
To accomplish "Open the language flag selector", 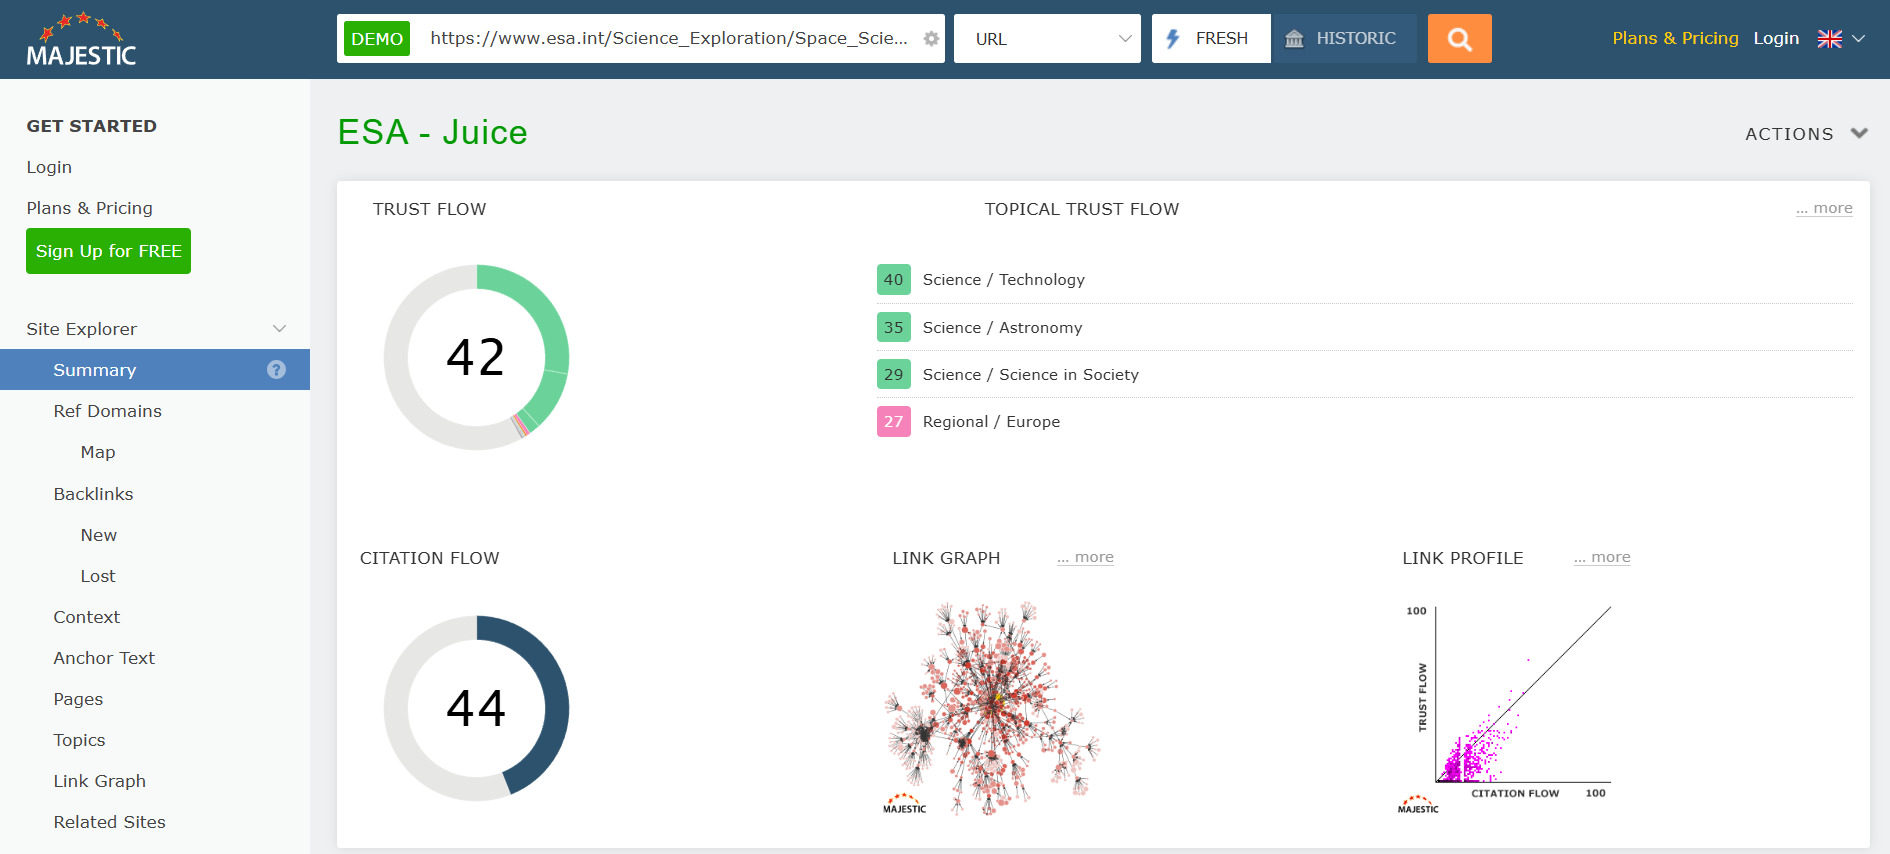I will coord(1841,39).
